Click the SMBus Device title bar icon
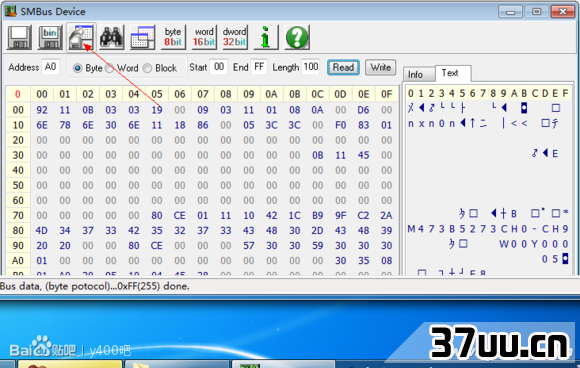580x368 pixels. click(11, 11)
